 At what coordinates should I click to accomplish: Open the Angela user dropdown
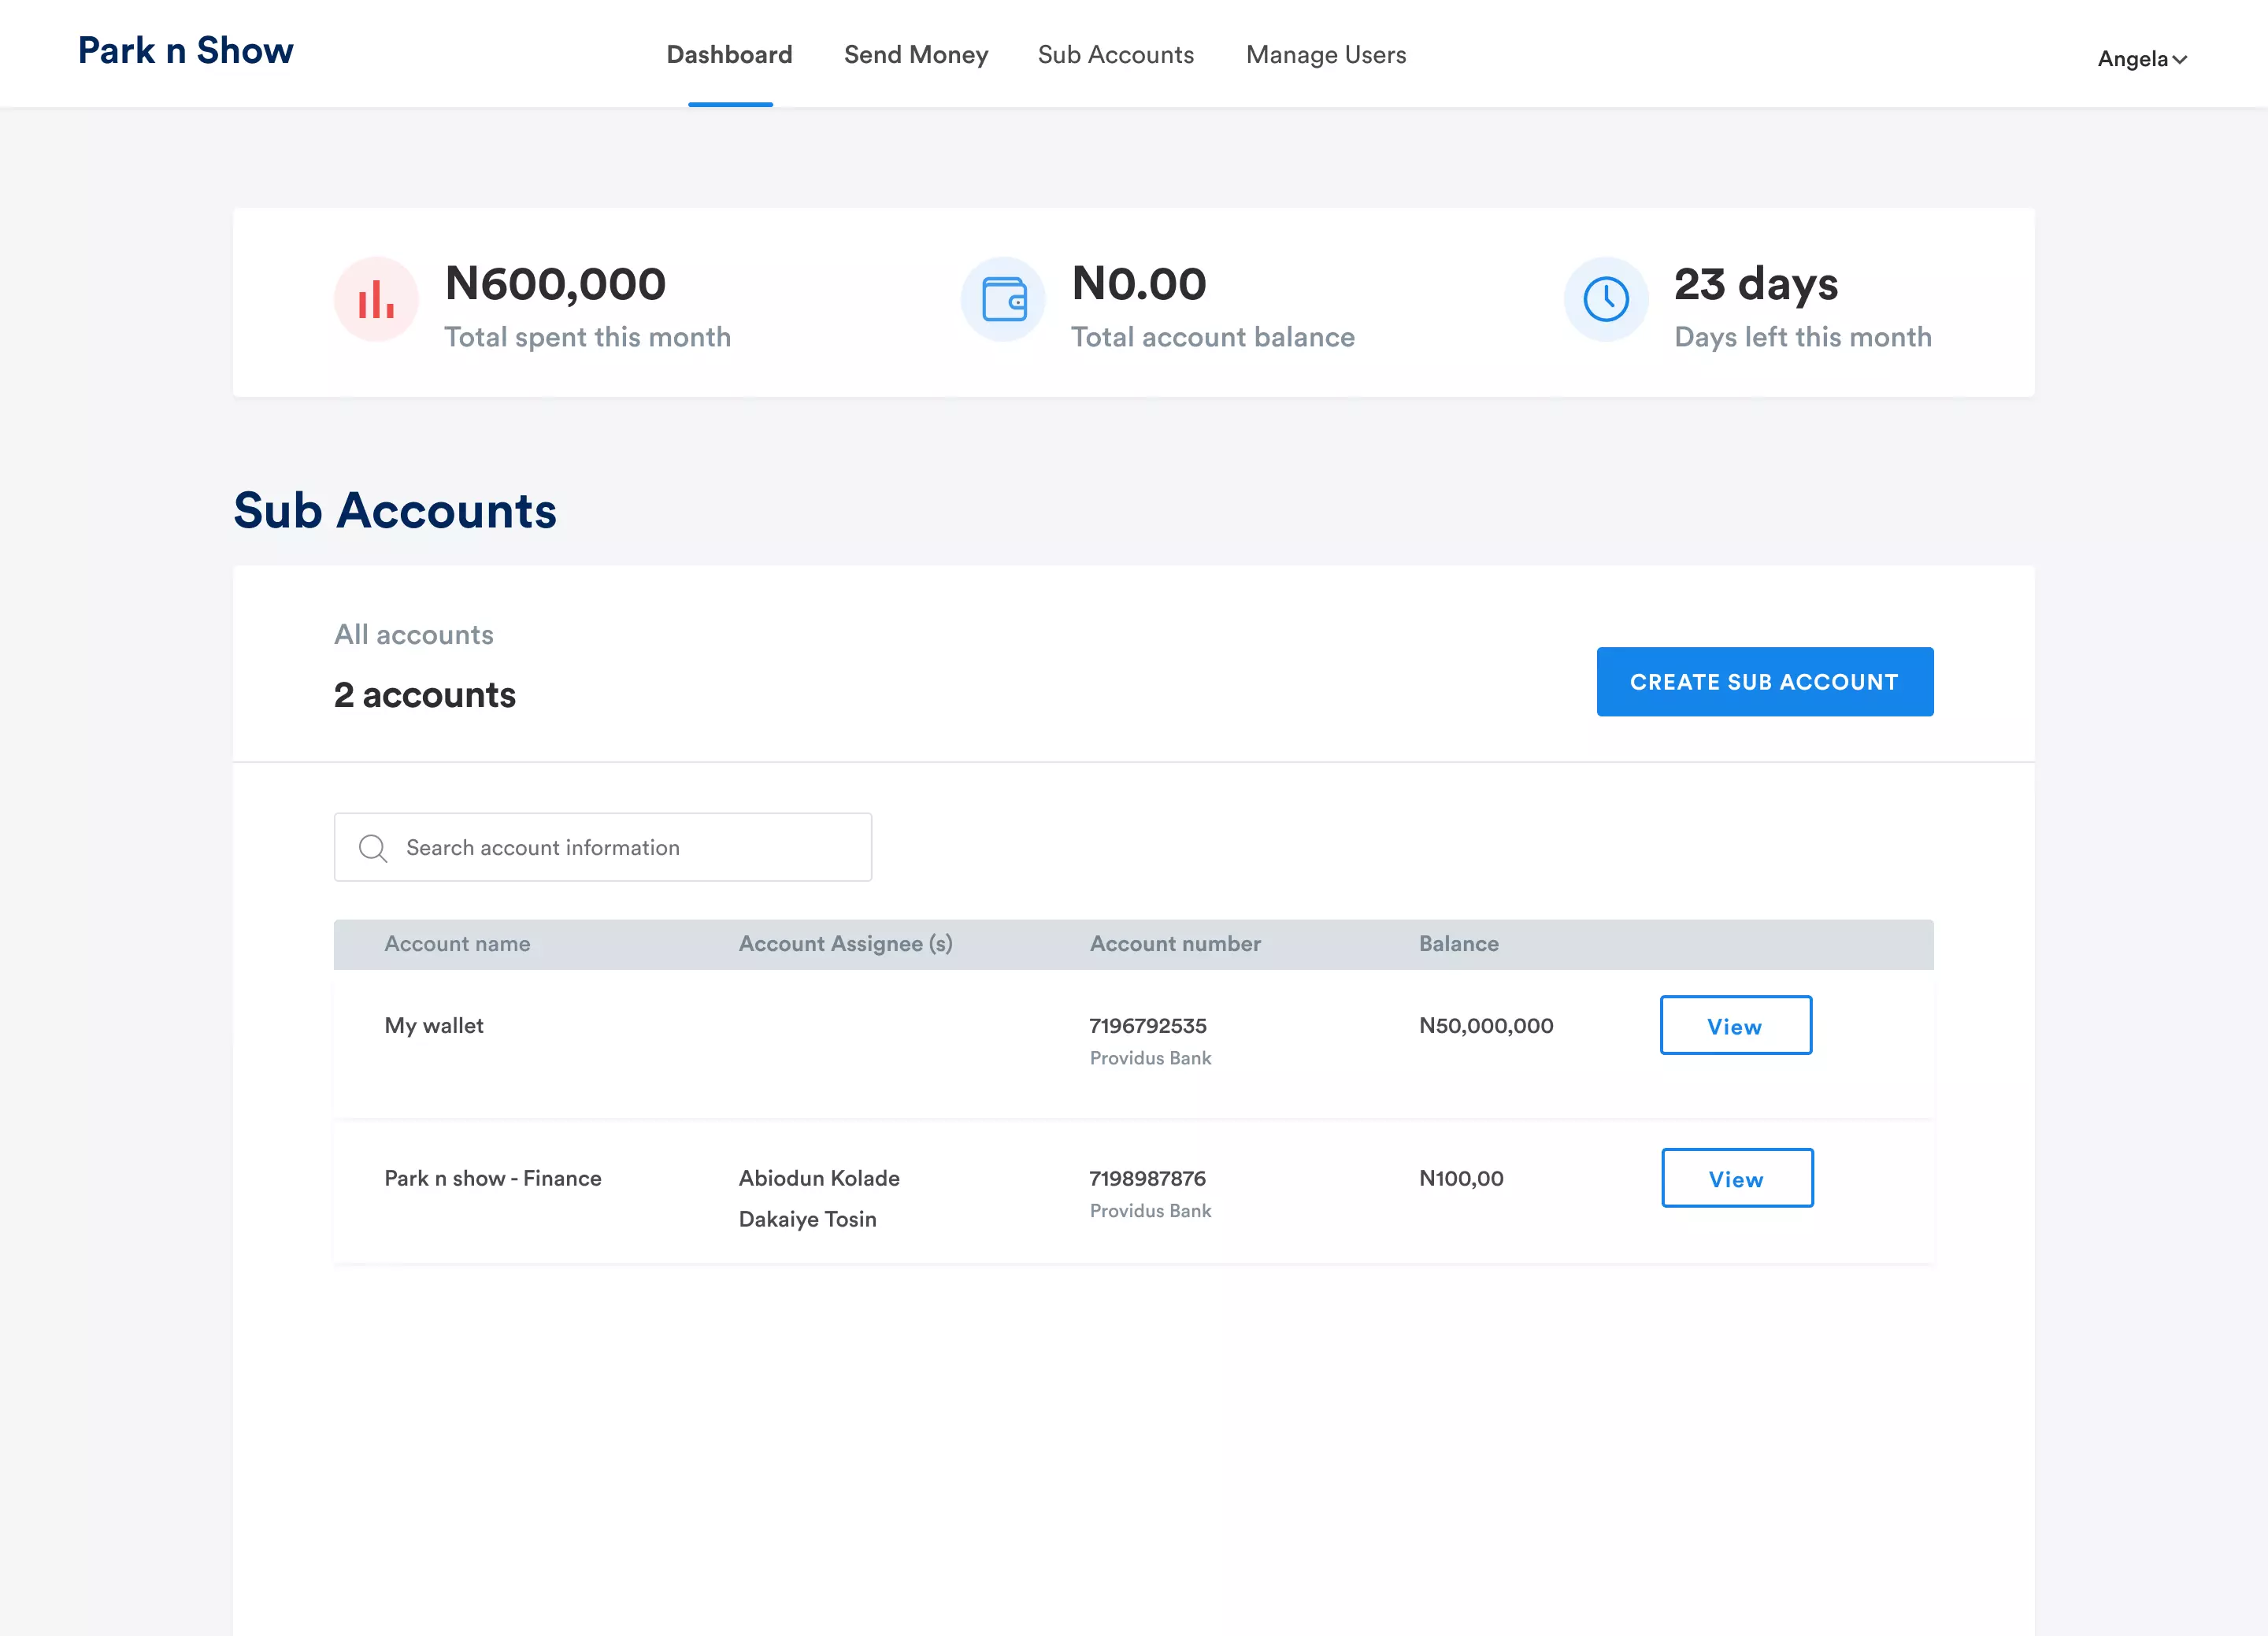[x=2142, y=59]
